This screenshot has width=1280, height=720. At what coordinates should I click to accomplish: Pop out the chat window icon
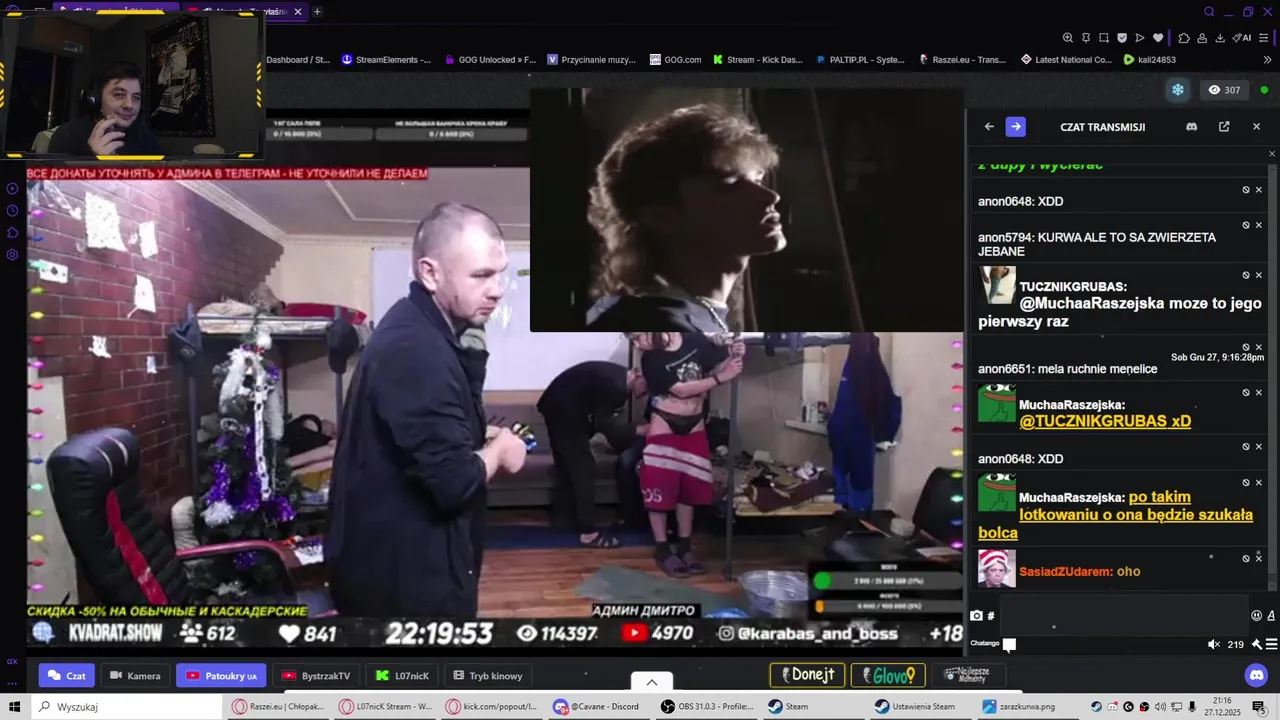1224,127
